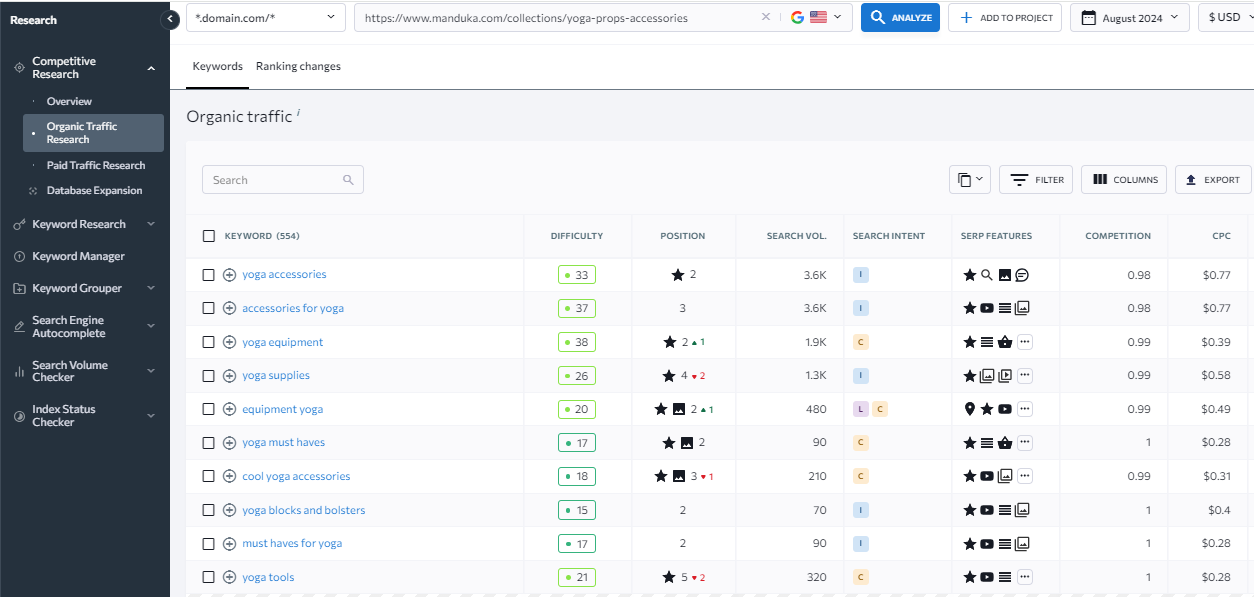
Task: Click the add icon beside 'yoga supplies'
Action: (229, 376)
